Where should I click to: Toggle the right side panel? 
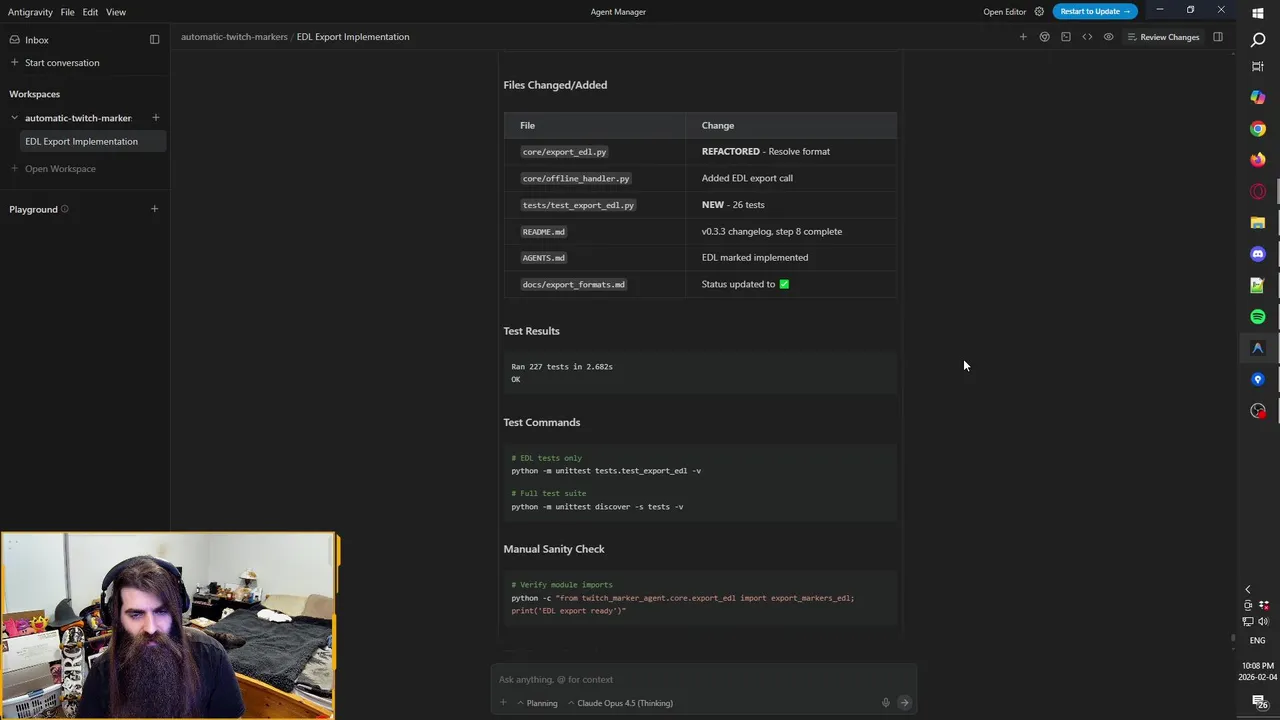pyautogui.click(x=1217, y=37)
